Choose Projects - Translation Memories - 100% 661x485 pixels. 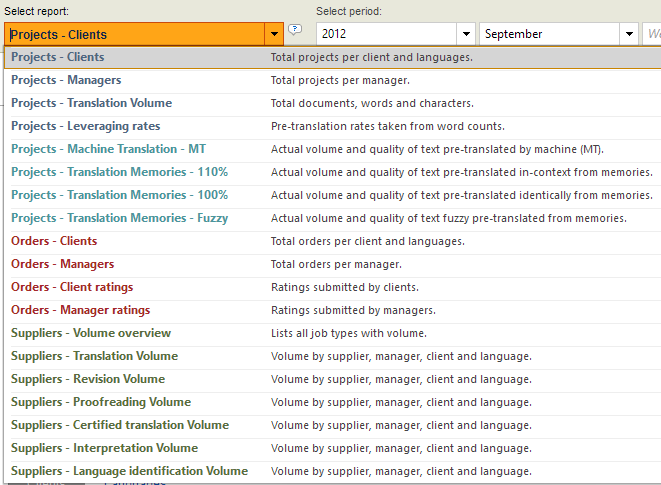[119, 195]
